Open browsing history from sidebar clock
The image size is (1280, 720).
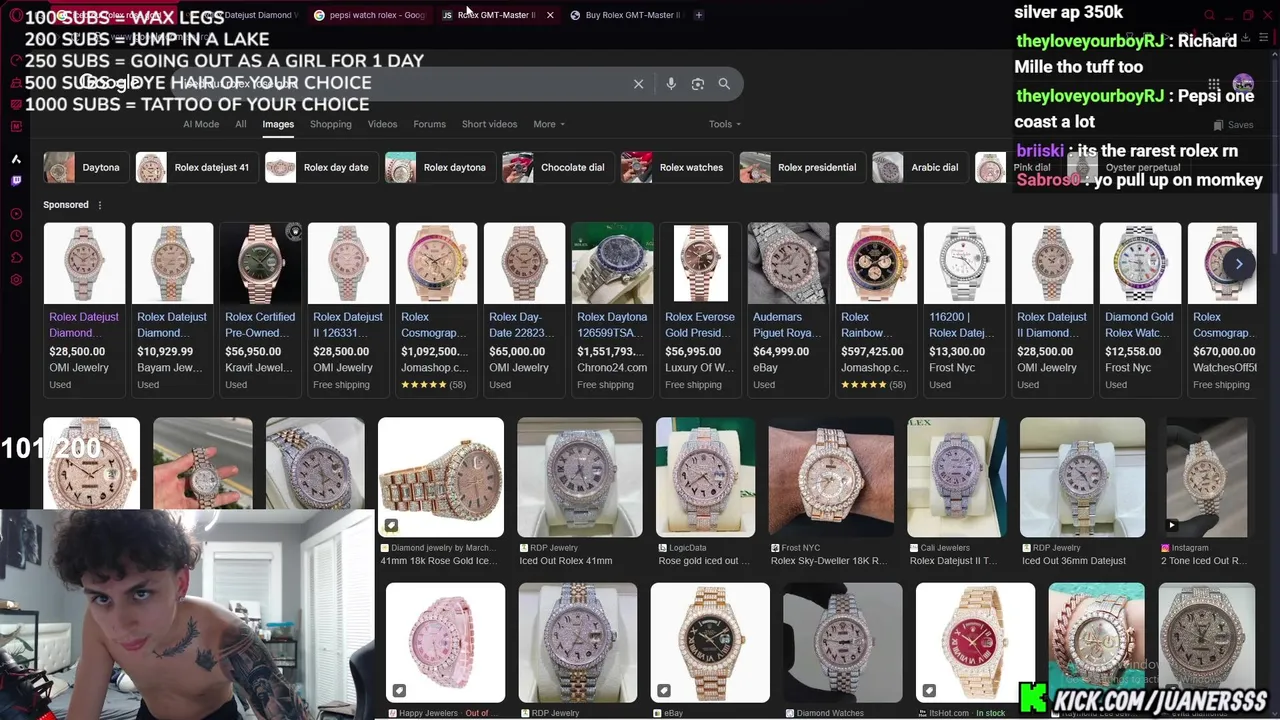coord(16,236)
